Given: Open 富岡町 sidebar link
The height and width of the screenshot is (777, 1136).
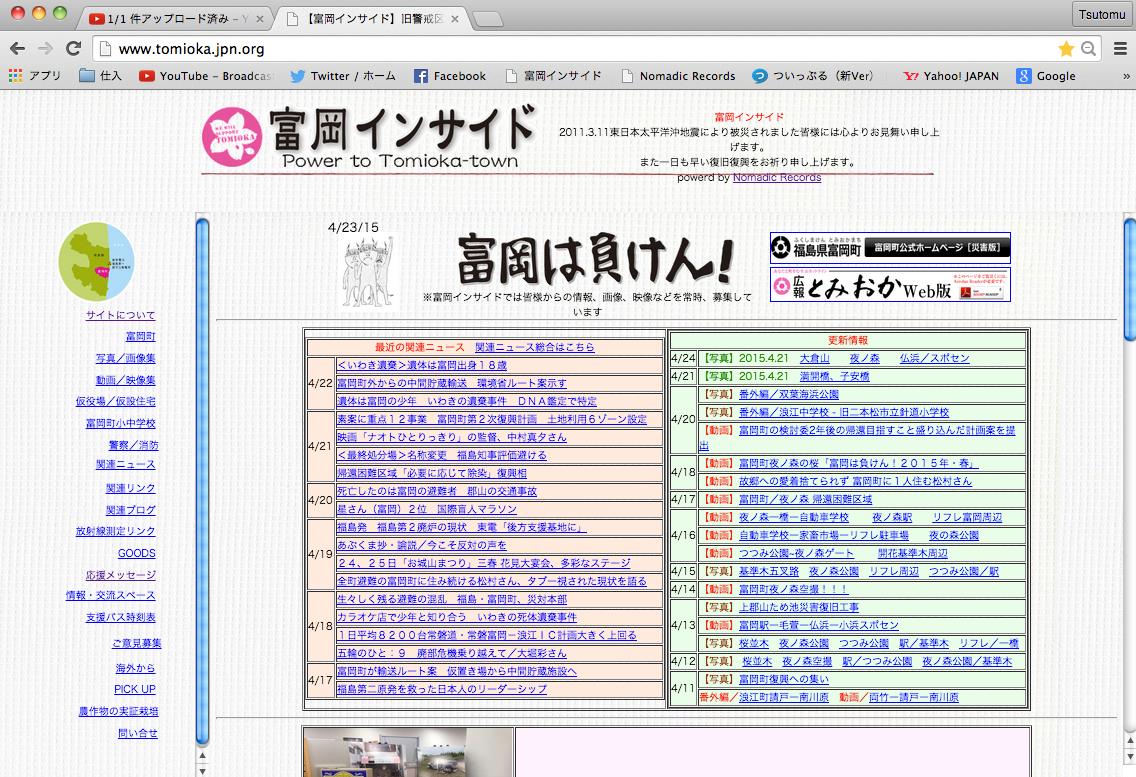Looking at the screenshot, I should pyautogui.click(x=141, y=336).
